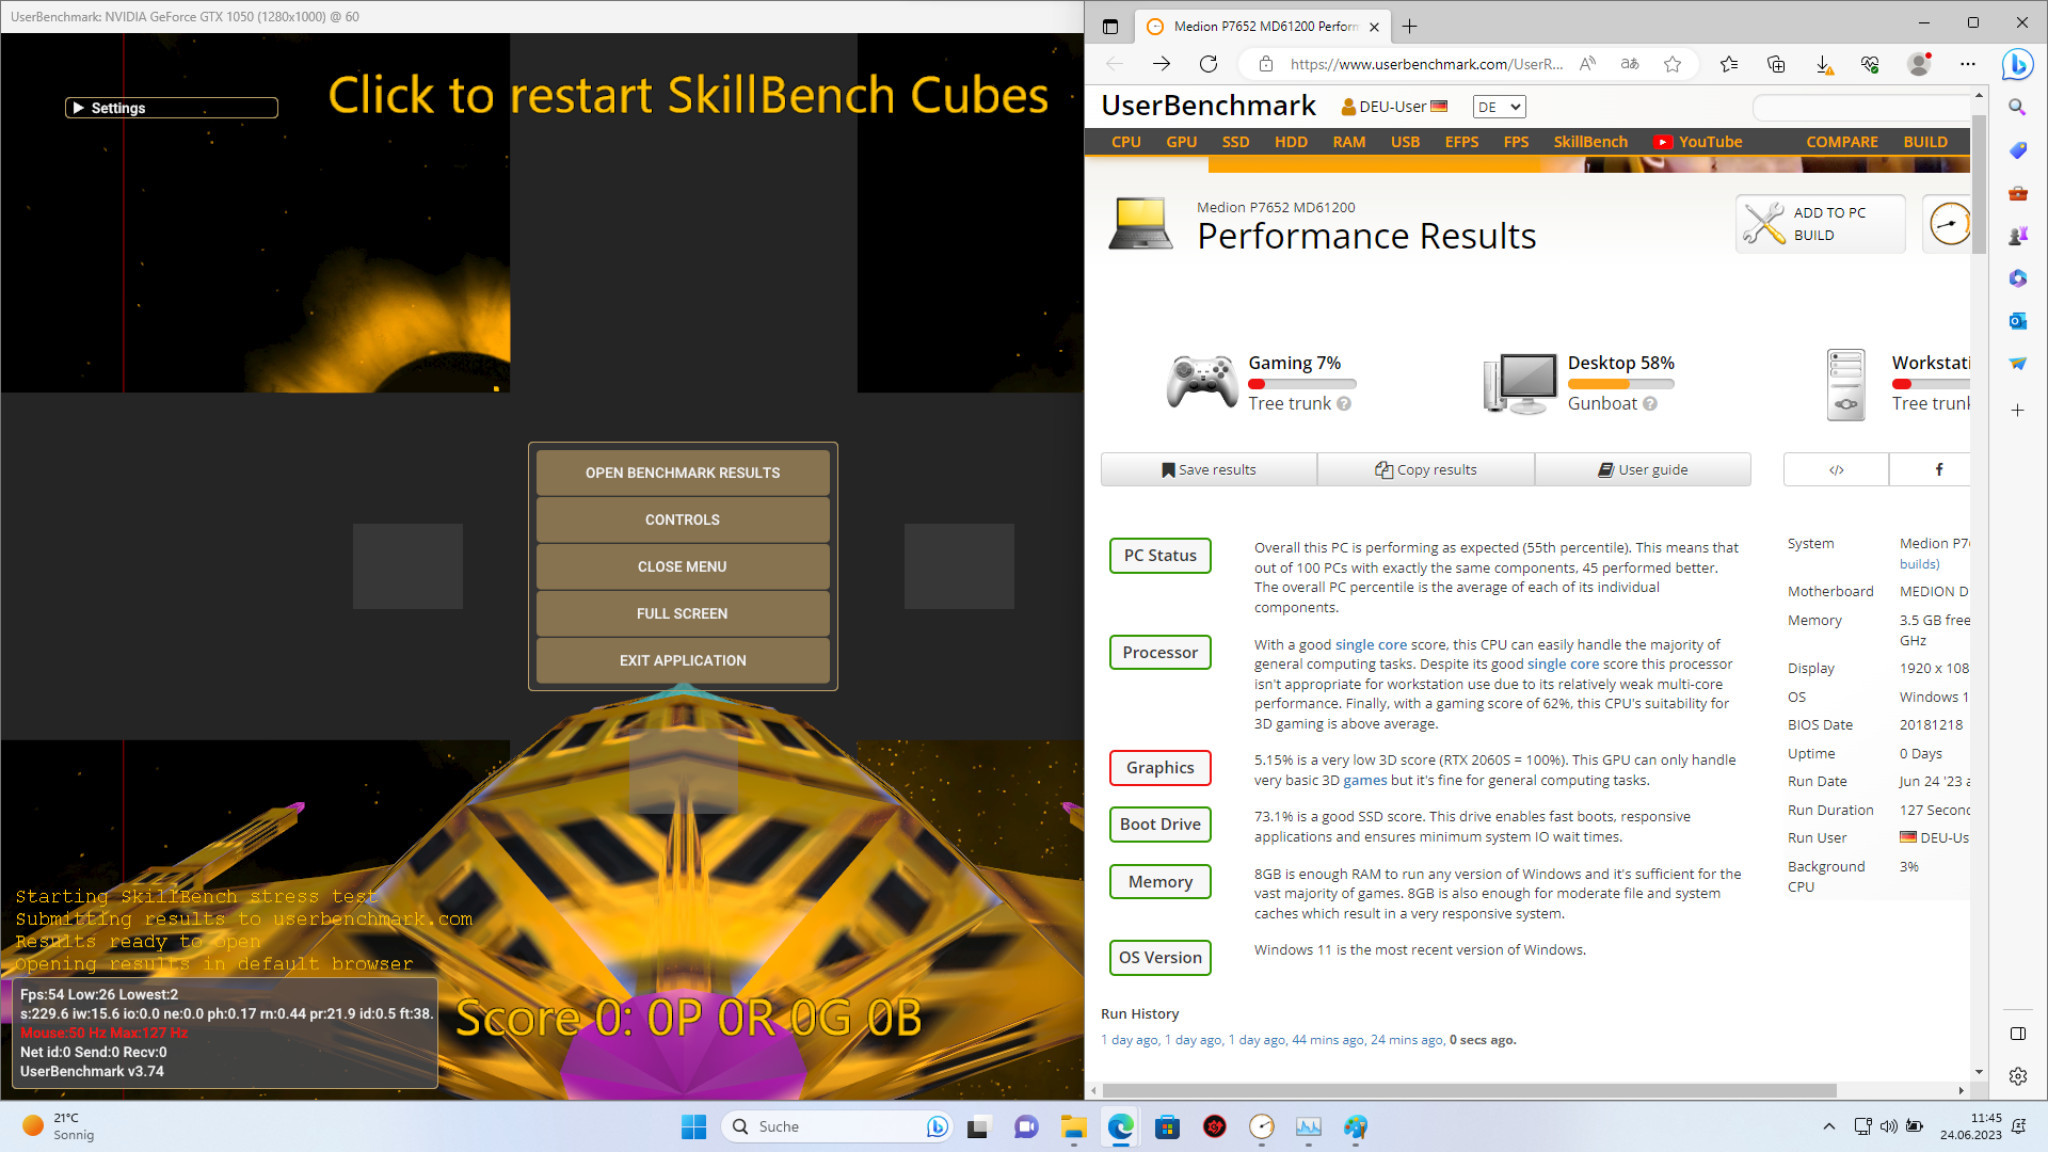This screenshot has height=1152, width=2048.
Task: Select the GPU navigation menu item
Action: (1181, 142)
